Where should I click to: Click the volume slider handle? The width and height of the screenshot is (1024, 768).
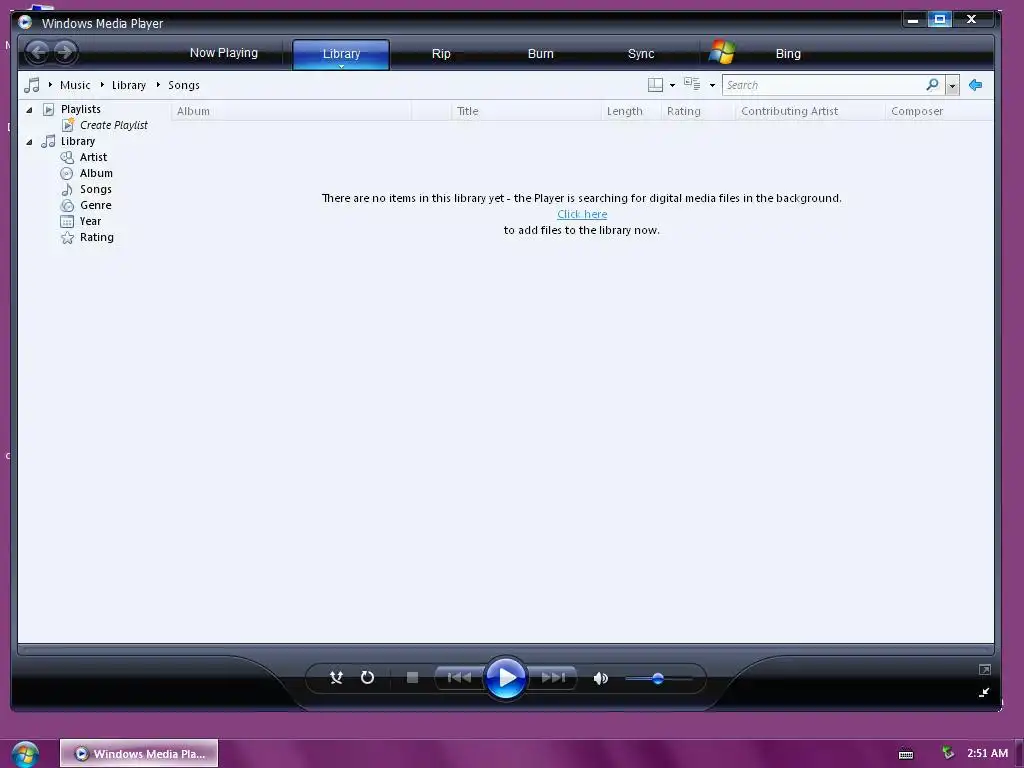(658, 679)
